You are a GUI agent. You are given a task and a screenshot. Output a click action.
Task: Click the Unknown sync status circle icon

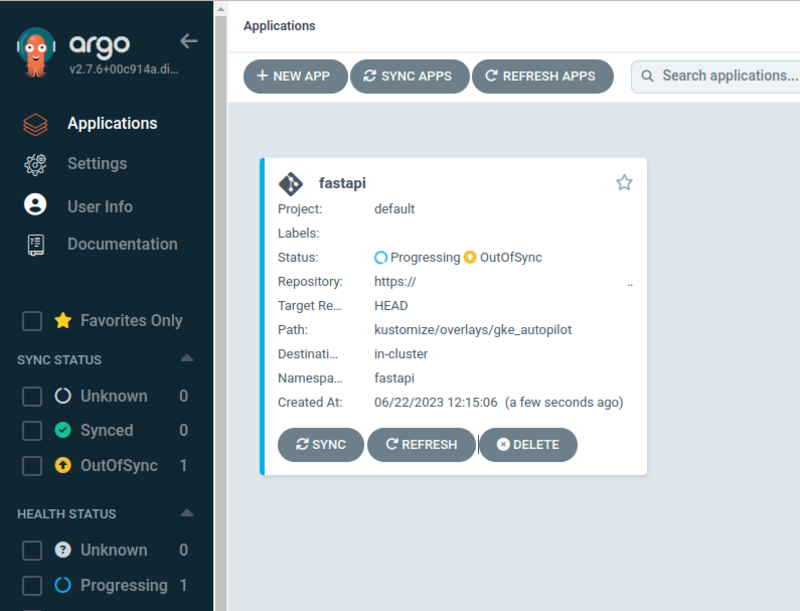tap(63, 396)
